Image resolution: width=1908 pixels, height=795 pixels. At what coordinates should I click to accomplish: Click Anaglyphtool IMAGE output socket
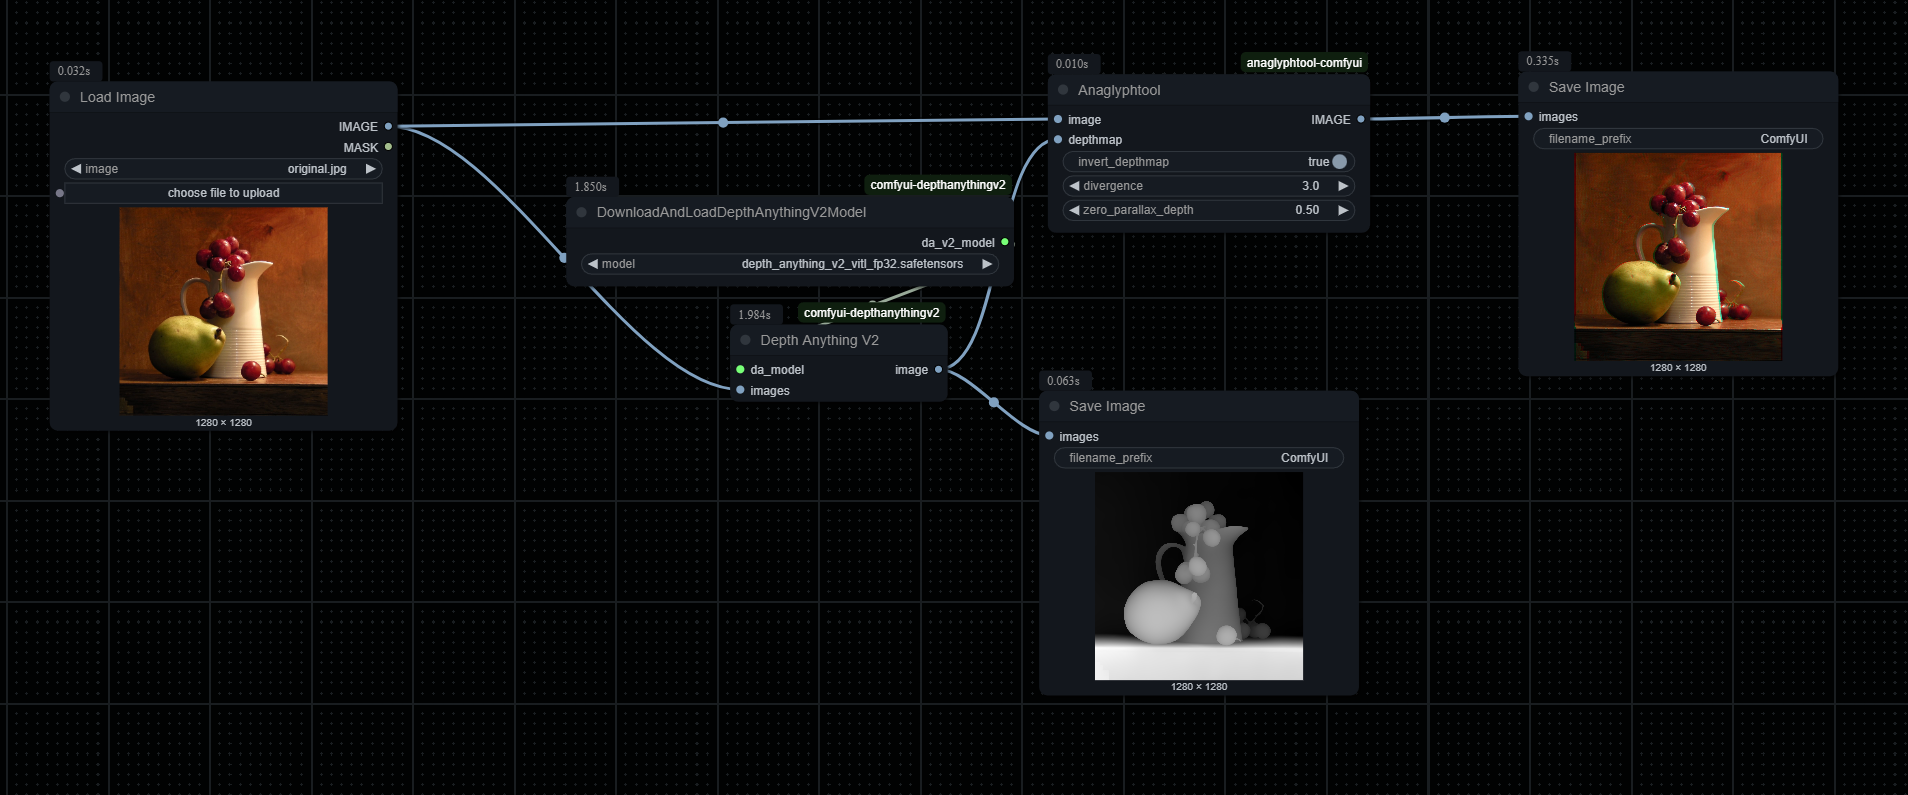click(1361, 119)
